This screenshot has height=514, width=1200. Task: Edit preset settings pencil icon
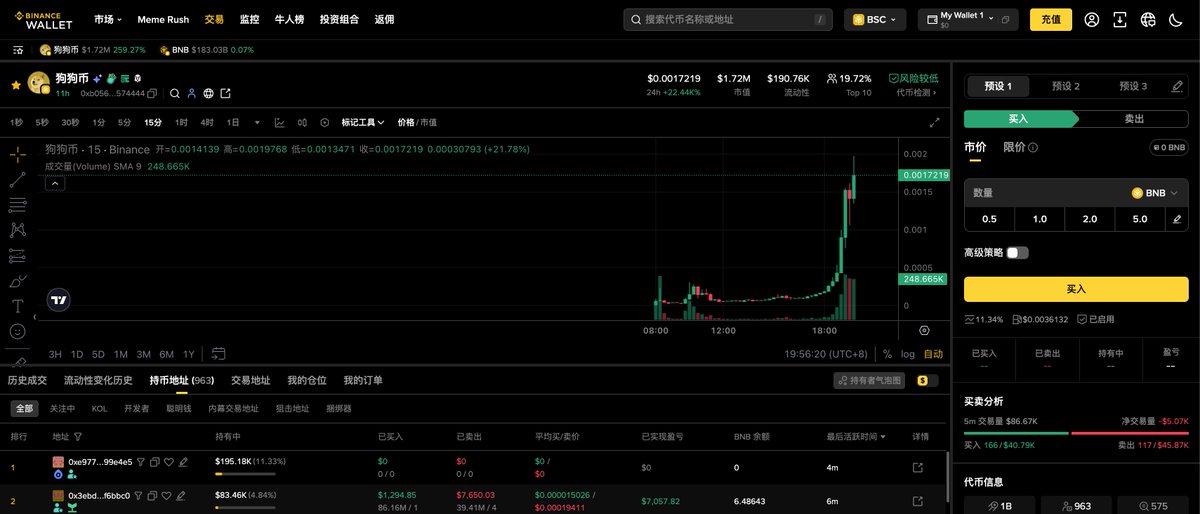[x=1177, y=86]
